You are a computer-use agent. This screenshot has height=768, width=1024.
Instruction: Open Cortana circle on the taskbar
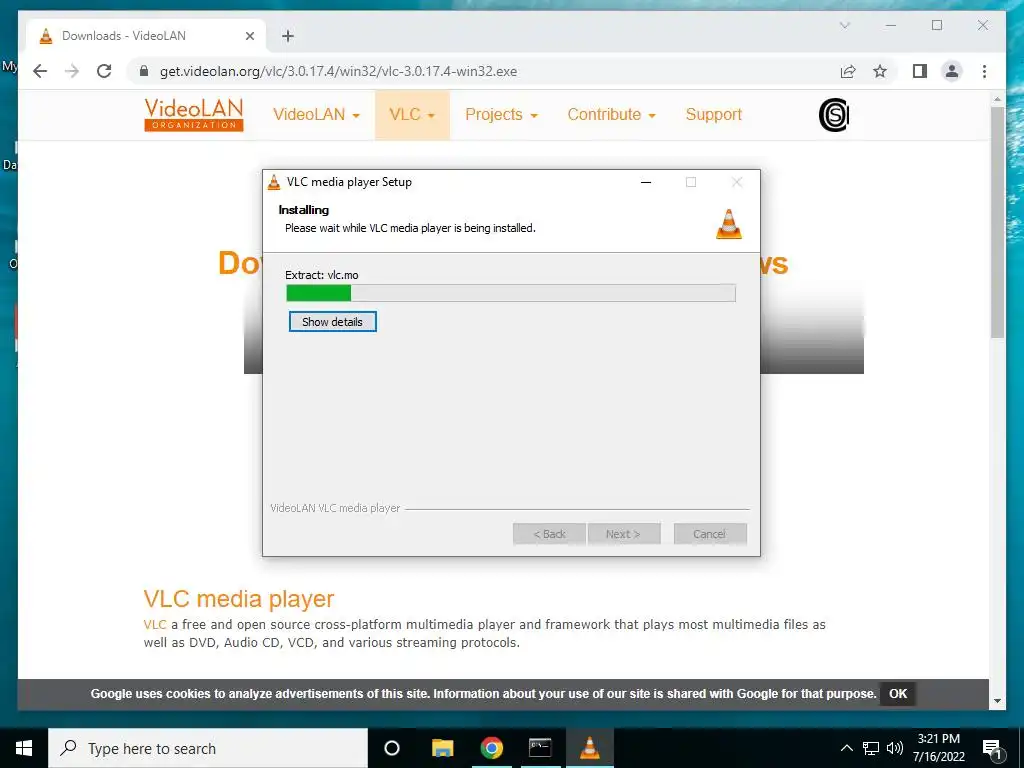(391, 748)
